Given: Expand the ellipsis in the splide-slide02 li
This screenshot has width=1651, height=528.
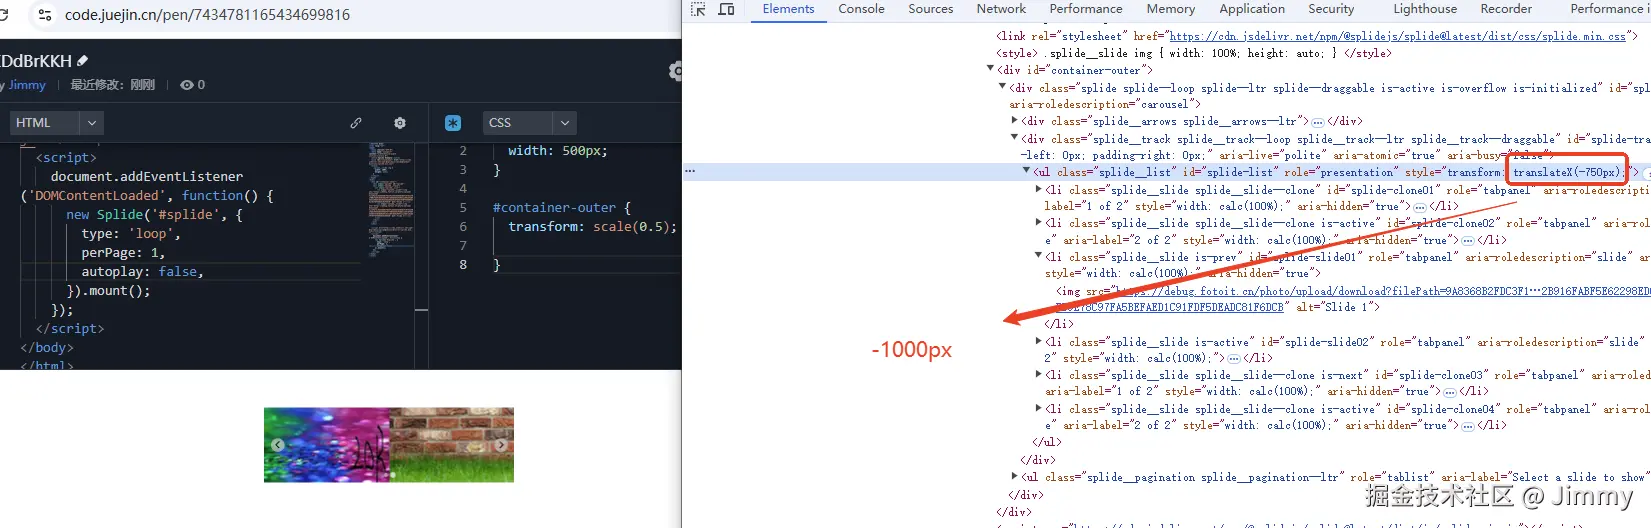Looking at the screenshot, I should (x=1234, y=358).
